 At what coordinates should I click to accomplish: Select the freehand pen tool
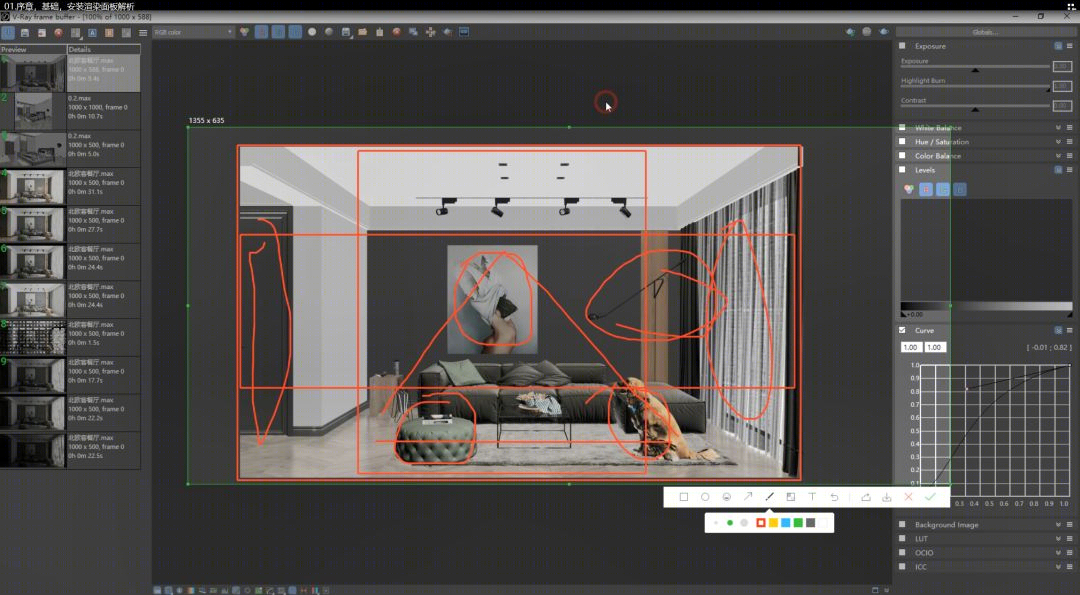pos(769,497)
